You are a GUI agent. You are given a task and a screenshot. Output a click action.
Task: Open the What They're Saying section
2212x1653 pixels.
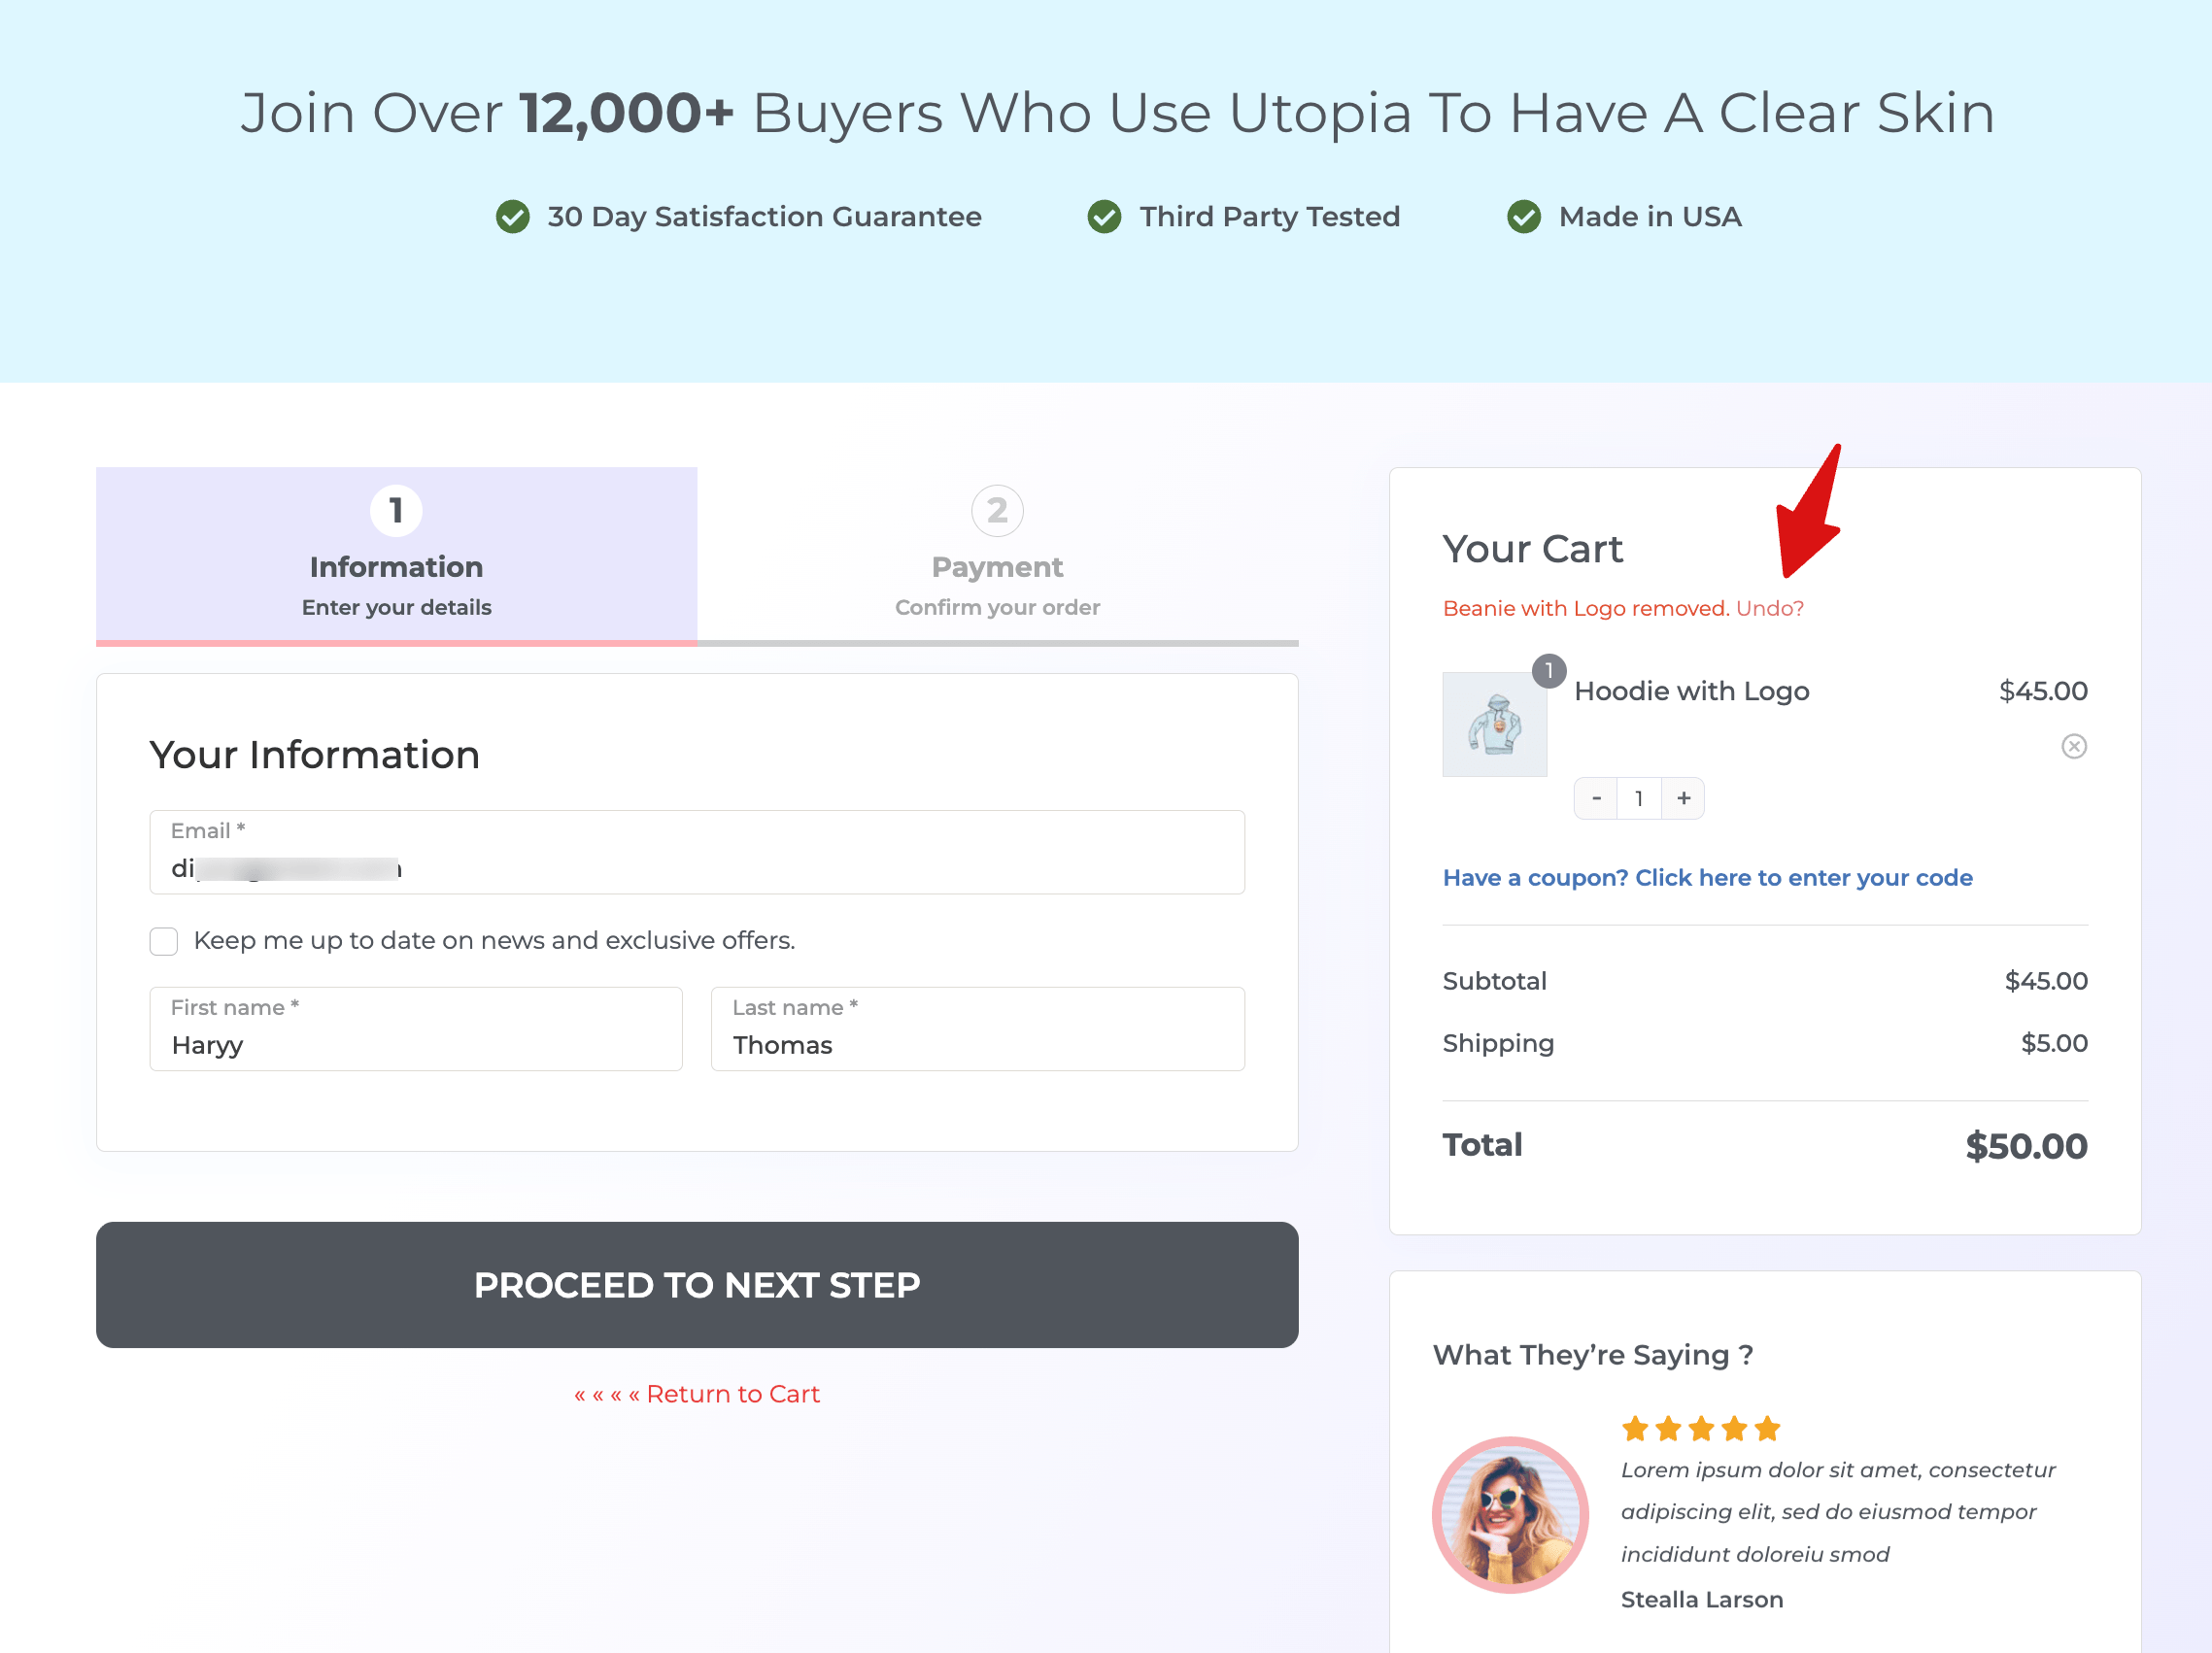point(1592,1355)
